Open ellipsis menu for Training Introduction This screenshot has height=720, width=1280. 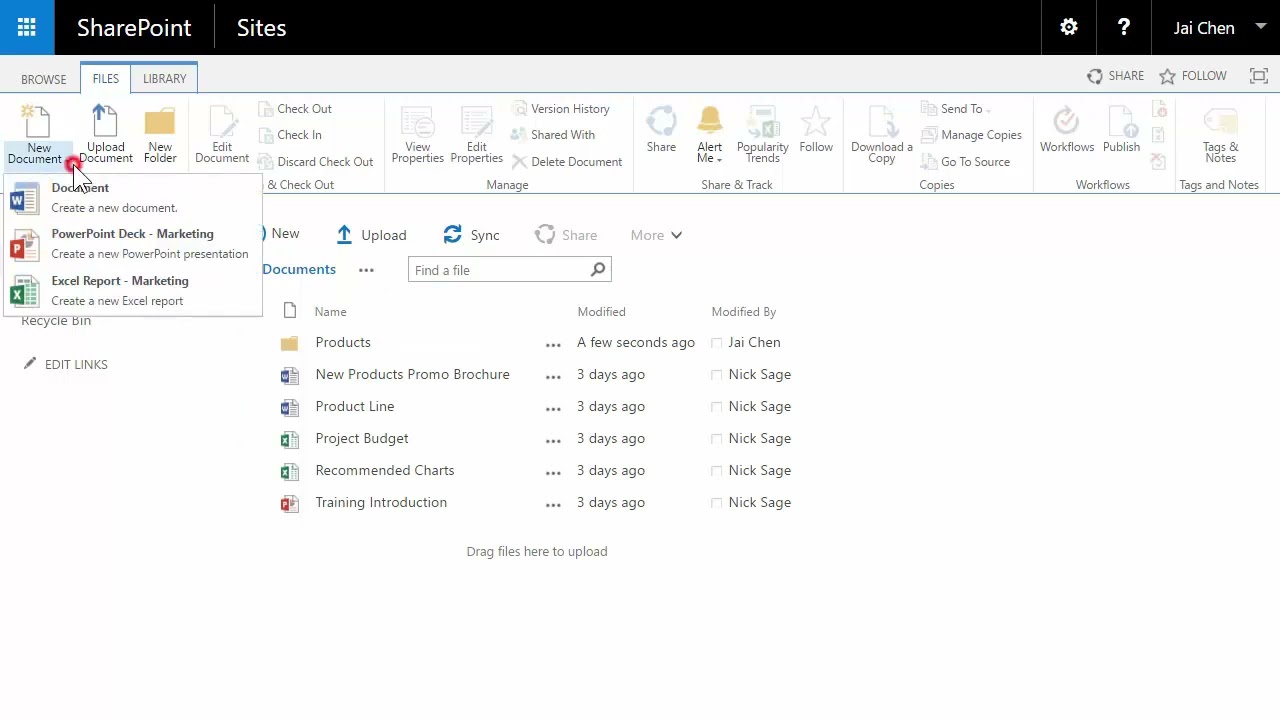click(553, 504)
